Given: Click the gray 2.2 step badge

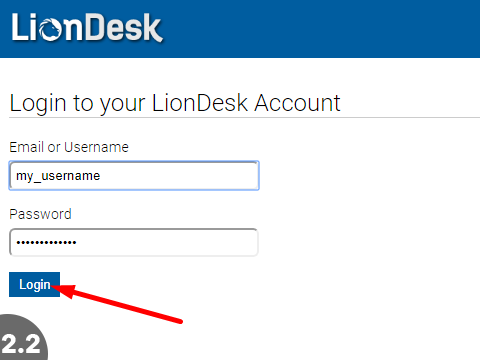Looking at the screenshot, I should click(23, 337).
